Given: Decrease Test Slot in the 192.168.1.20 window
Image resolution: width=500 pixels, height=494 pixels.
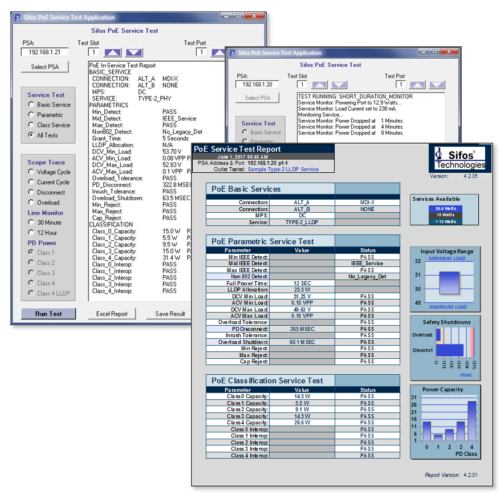Looking at the screenshot, I should (340, 85).
